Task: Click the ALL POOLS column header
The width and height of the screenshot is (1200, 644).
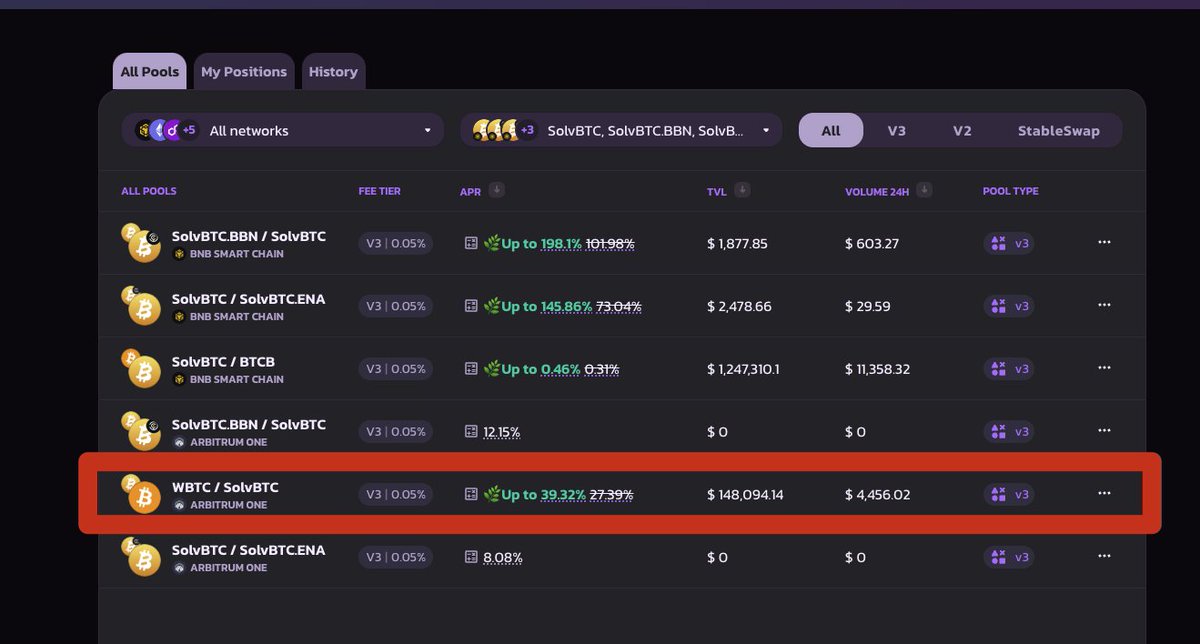Action: pos(149,191)
